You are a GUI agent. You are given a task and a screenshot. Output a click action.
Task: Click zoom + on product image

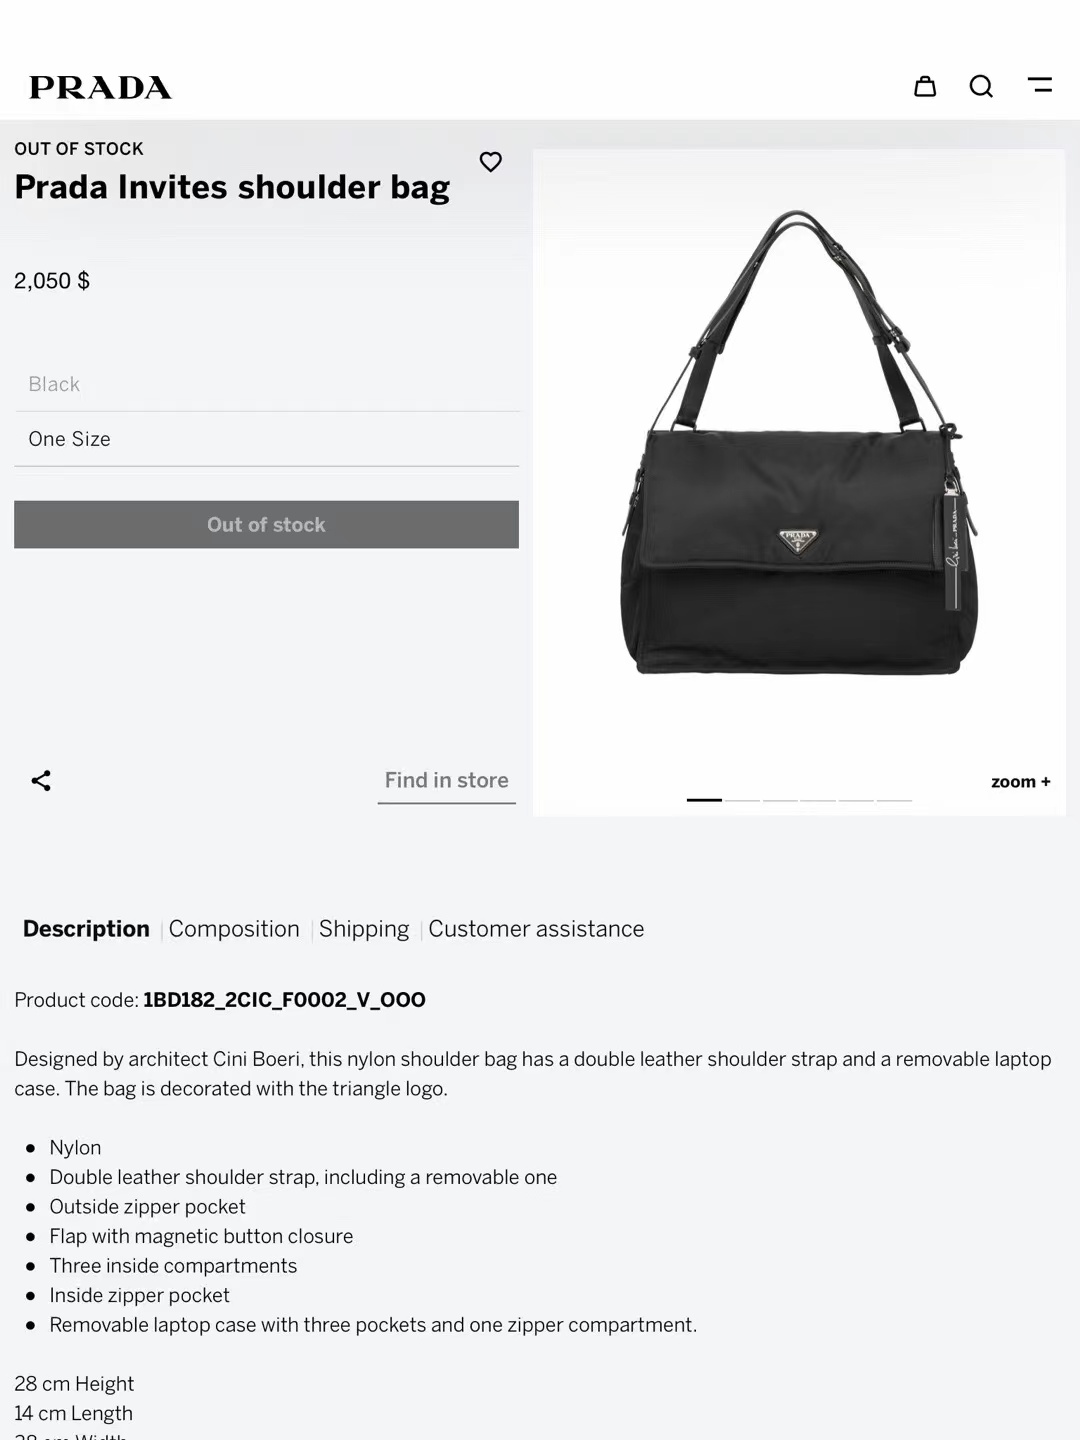1020,782
